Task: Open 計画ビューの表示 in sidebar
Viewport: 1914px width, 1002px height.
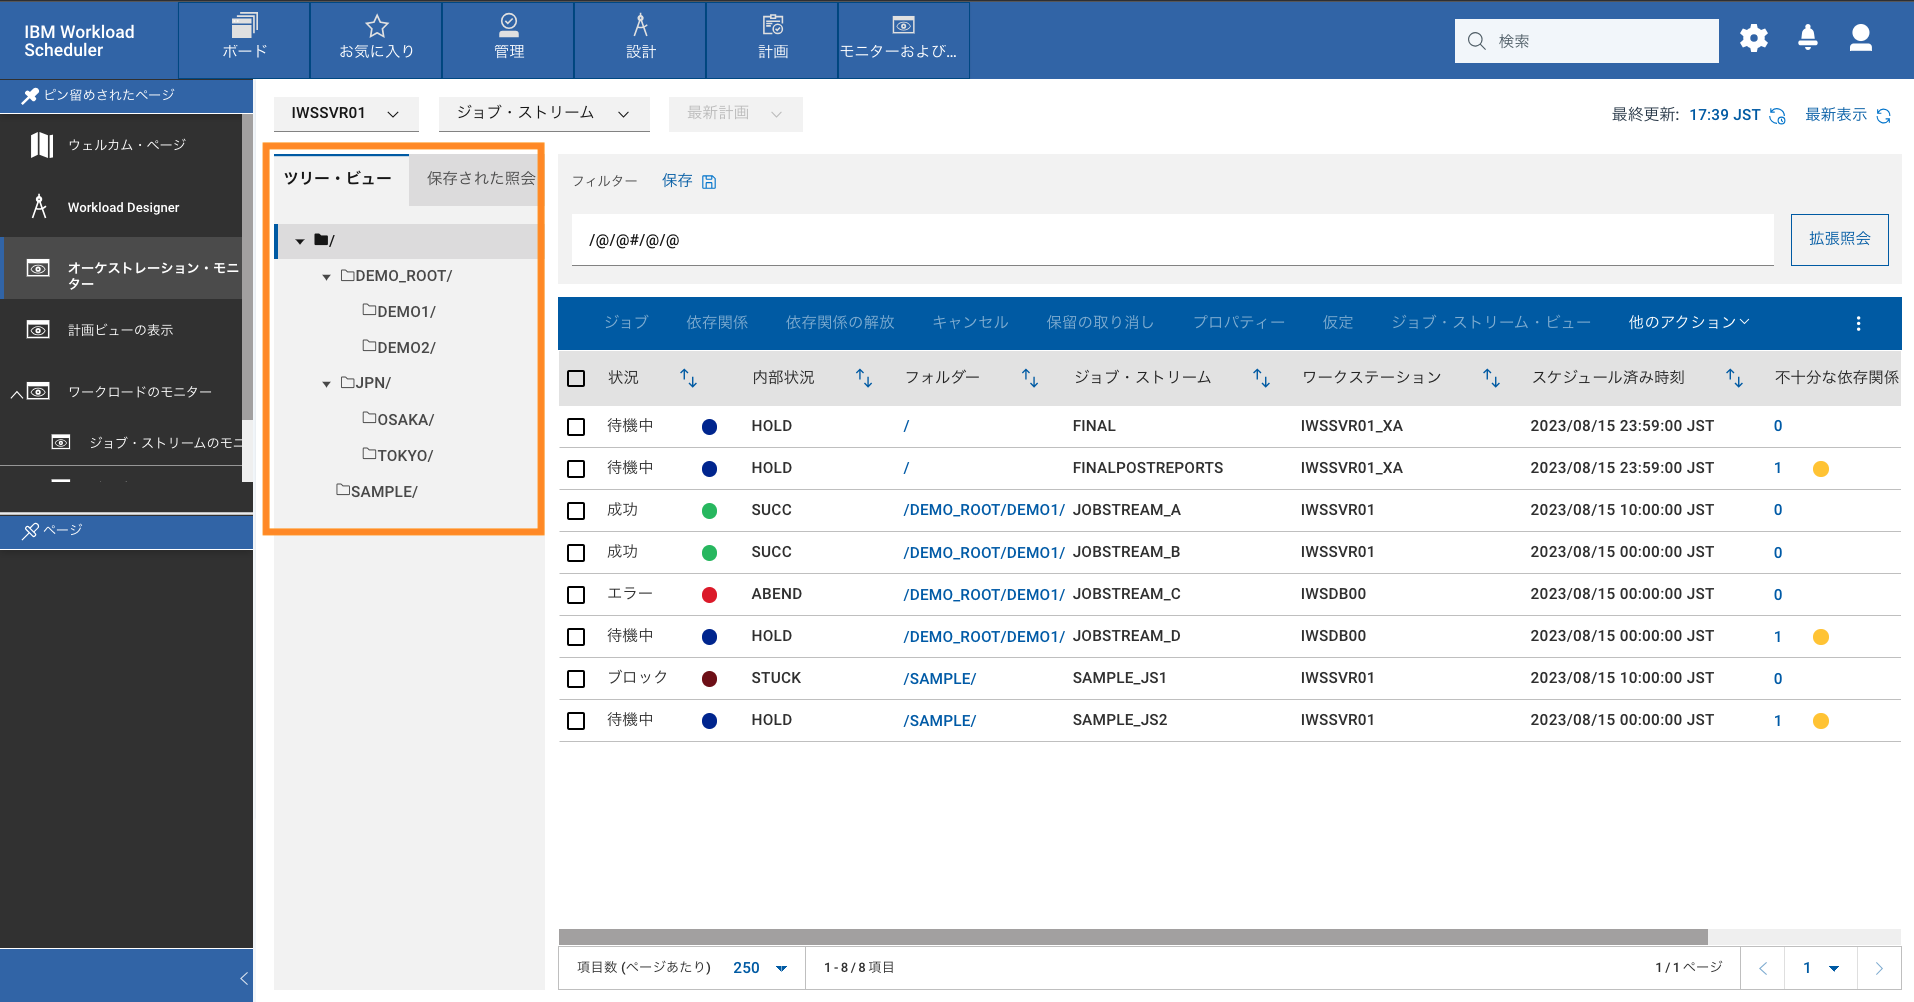Action: 121,330
